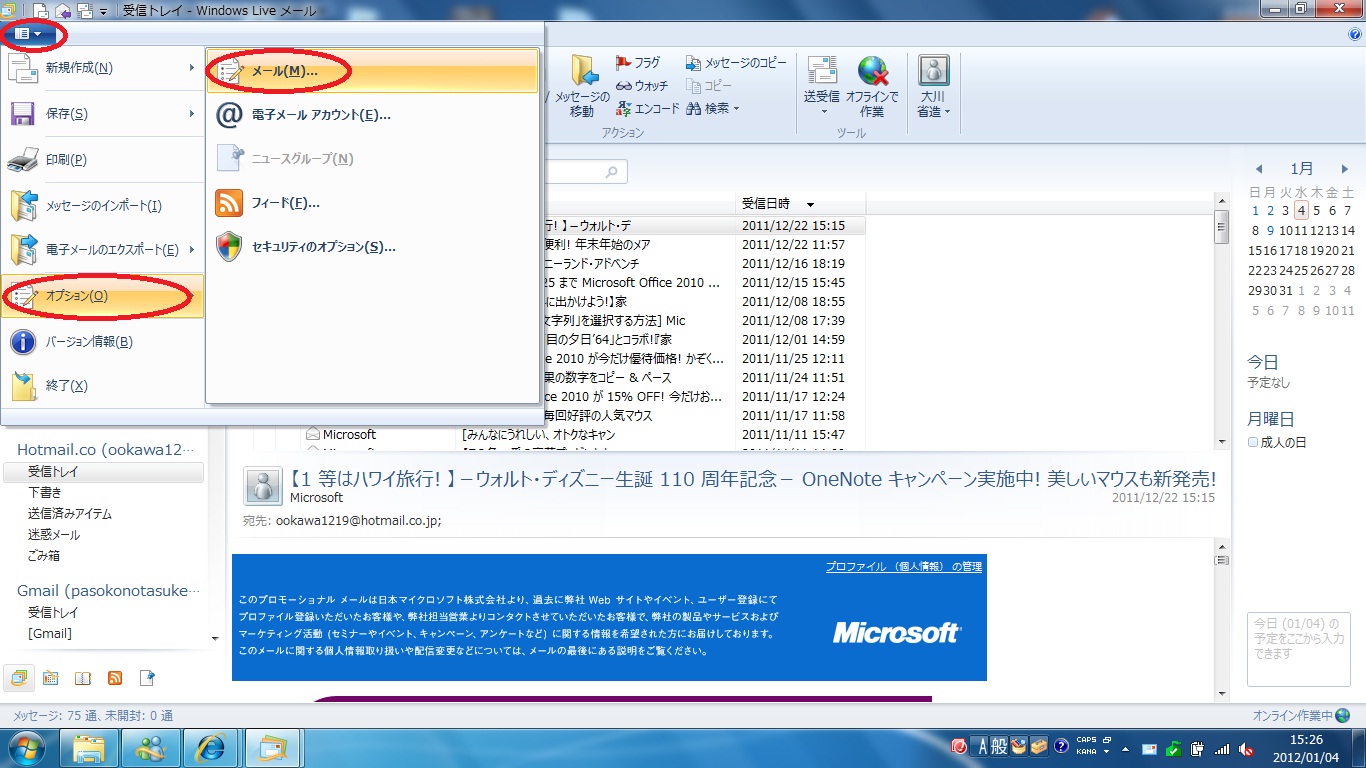Open Hotmail 受信トレイ folder
Viewport: 1366px width, 768px height.
[x=104, y=472]
